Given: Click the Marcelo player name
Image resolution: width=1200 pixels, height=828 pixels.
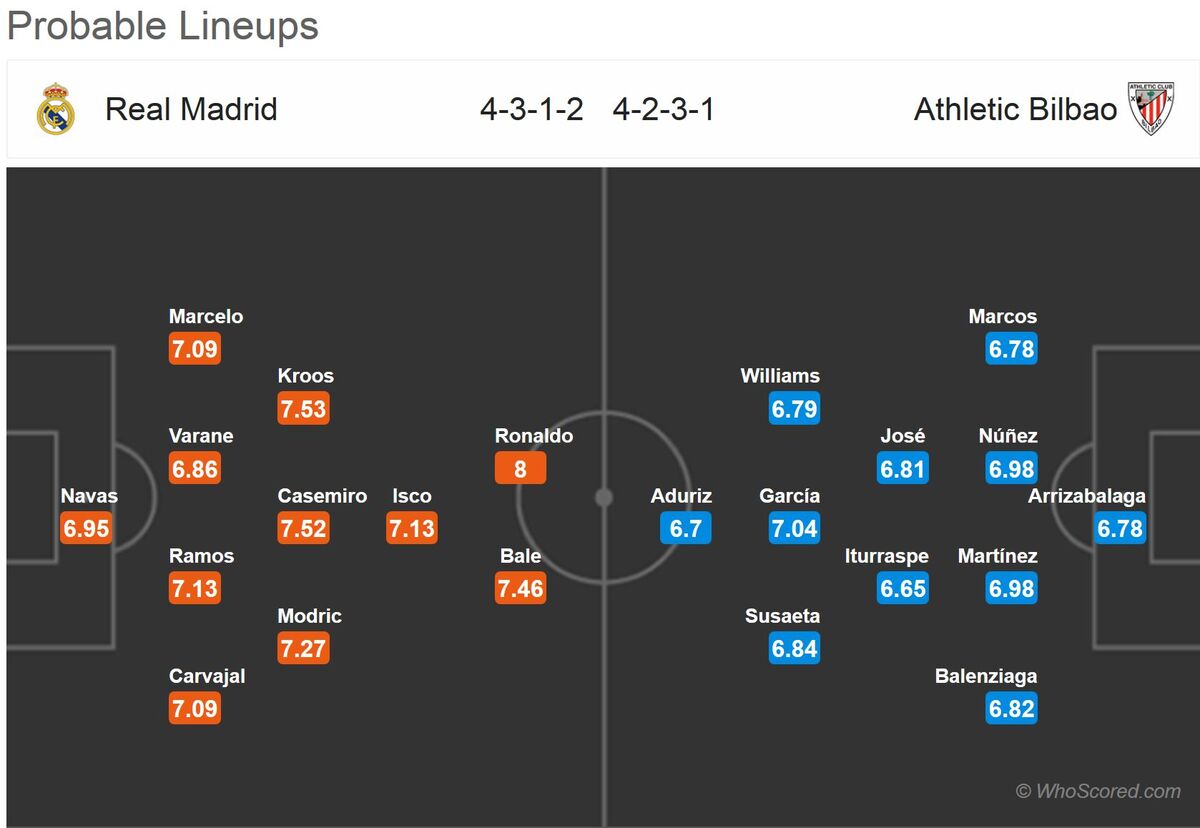Looking at the screenshot, I should tap(206, 316).
